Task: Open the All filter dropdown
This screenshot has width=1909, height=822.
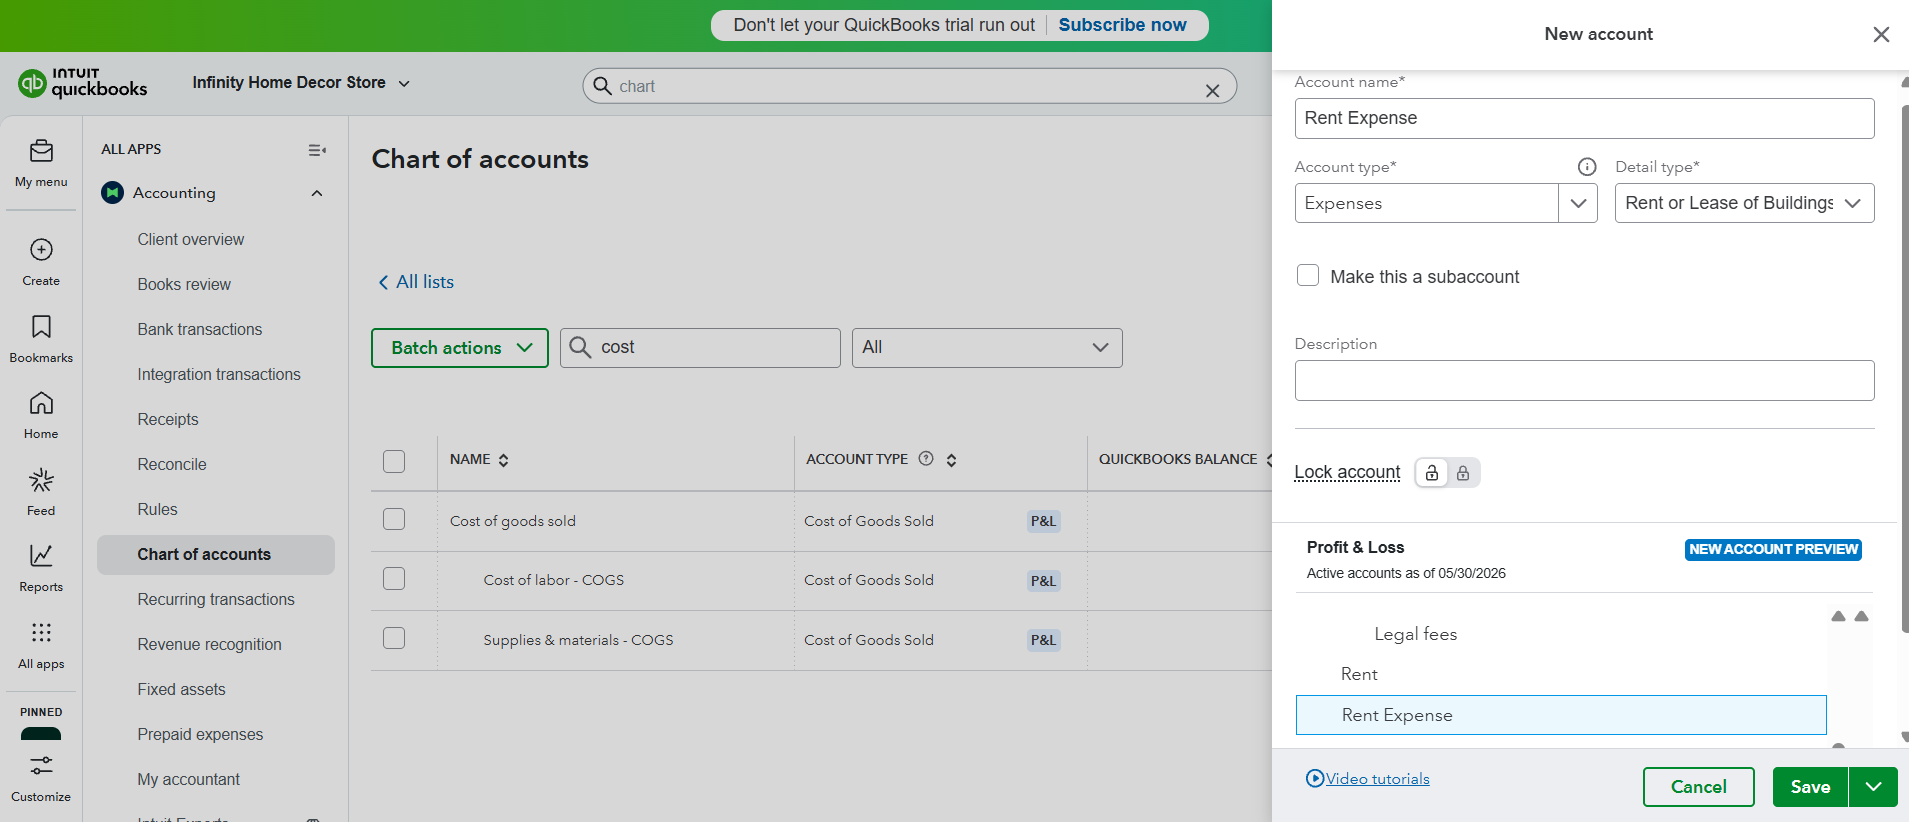Action: (987, 348)
